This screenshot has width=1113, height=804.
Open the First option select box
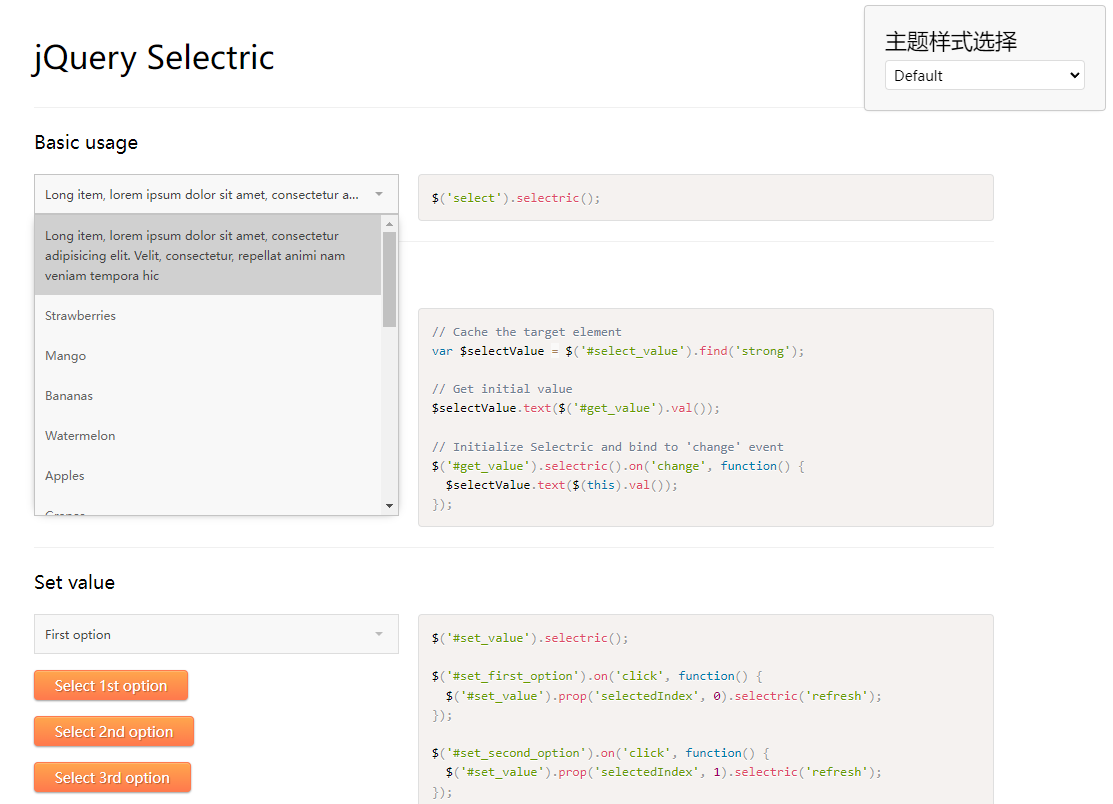coord(216,634)
